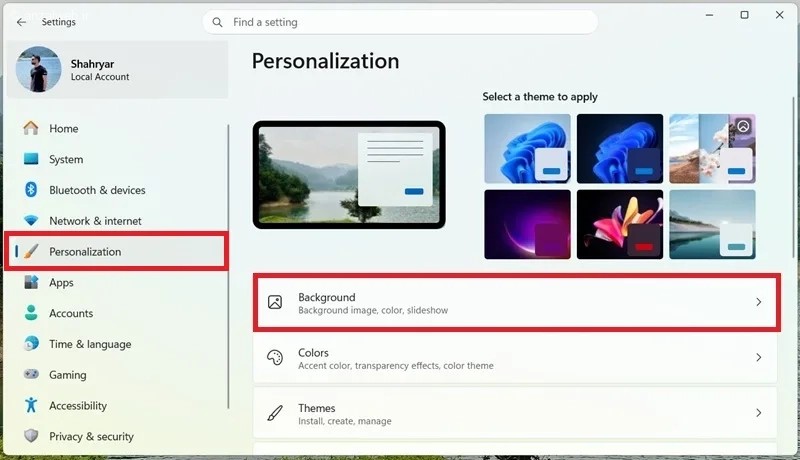The width and height of the screenshot is (800, 460).
Task: Apply the calm lake landscape theme
Action: click(712, 224)
